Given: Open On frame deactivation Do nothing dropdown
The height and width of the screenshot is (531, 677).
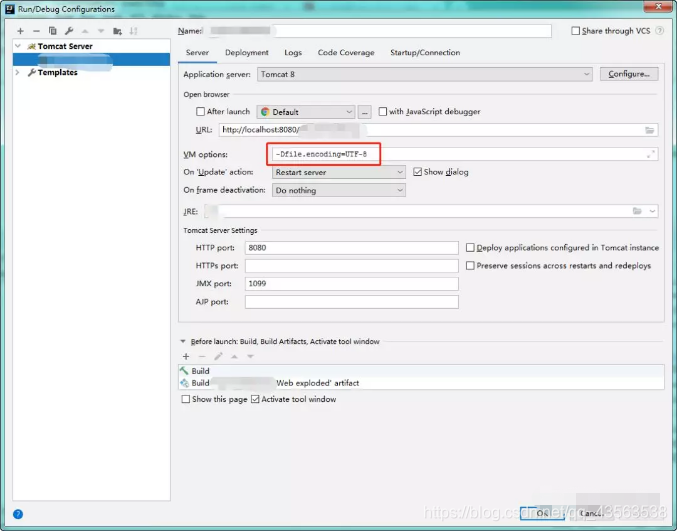Looking at the screenshot, I should (x=338, y=190).
